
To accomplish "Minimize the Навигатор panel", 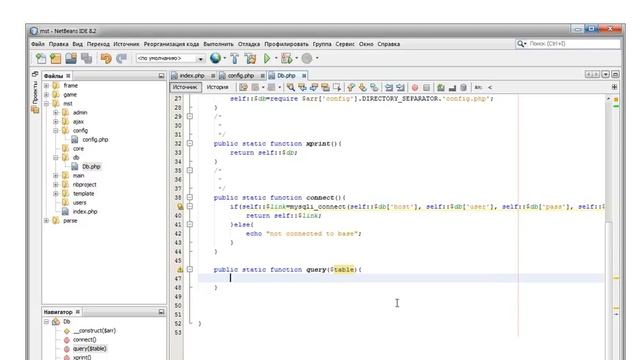I will pos(161,312).
